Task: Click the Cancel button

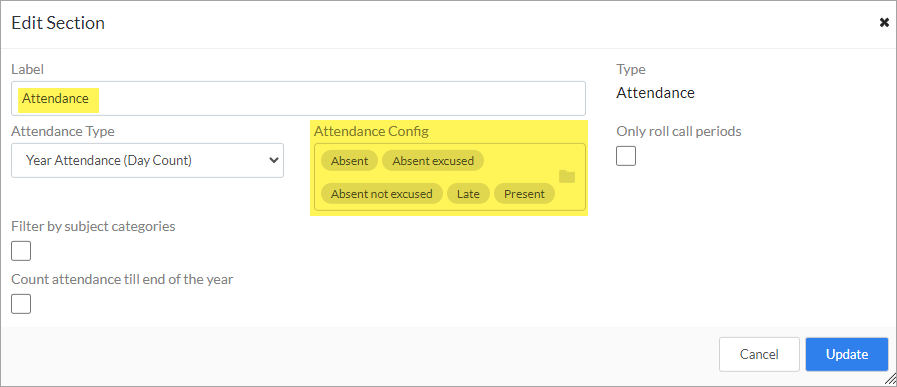Action: (759, 354)
